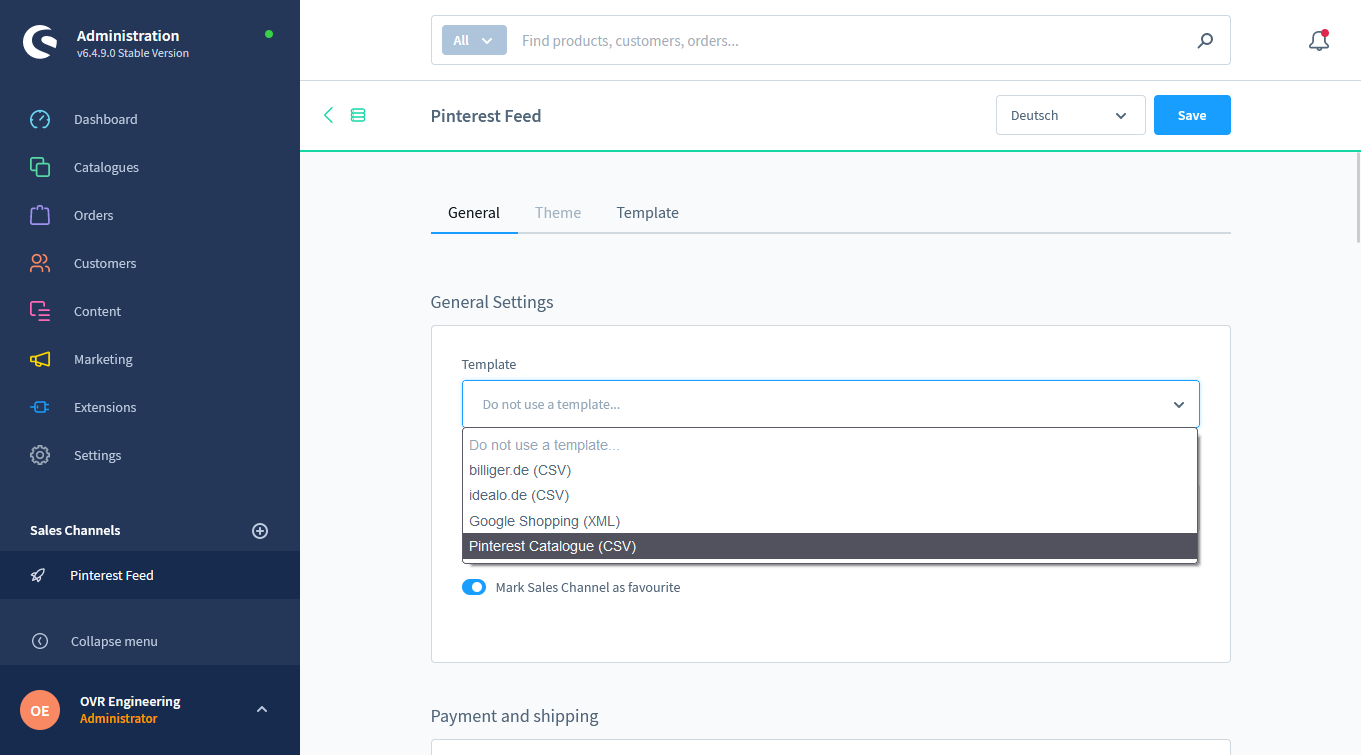Click the Template select field
The width and height of the screenshot is (1361, 755).
tap(830, 404)
